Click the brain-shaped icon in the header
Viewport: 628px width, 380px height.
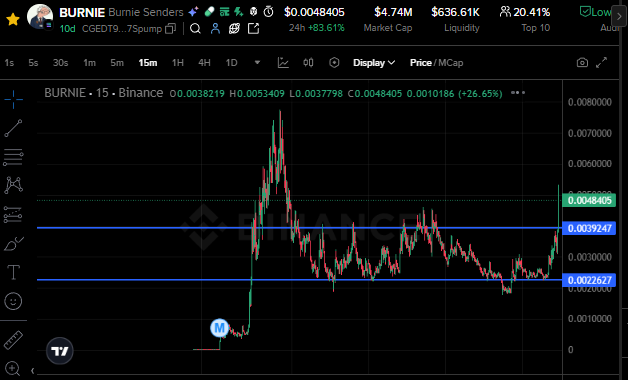[253, 12]
